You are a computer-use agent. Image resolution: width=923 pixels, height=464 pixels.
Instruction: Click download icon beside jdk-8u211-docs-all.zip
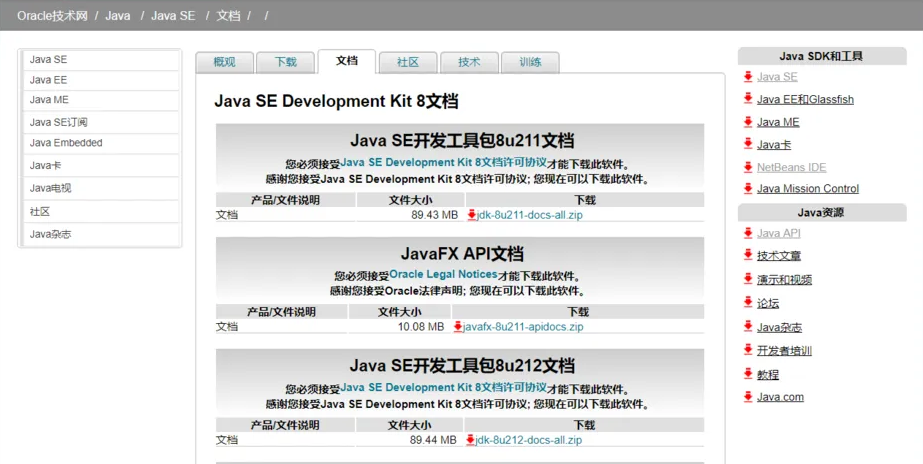(x=472, y=215)
